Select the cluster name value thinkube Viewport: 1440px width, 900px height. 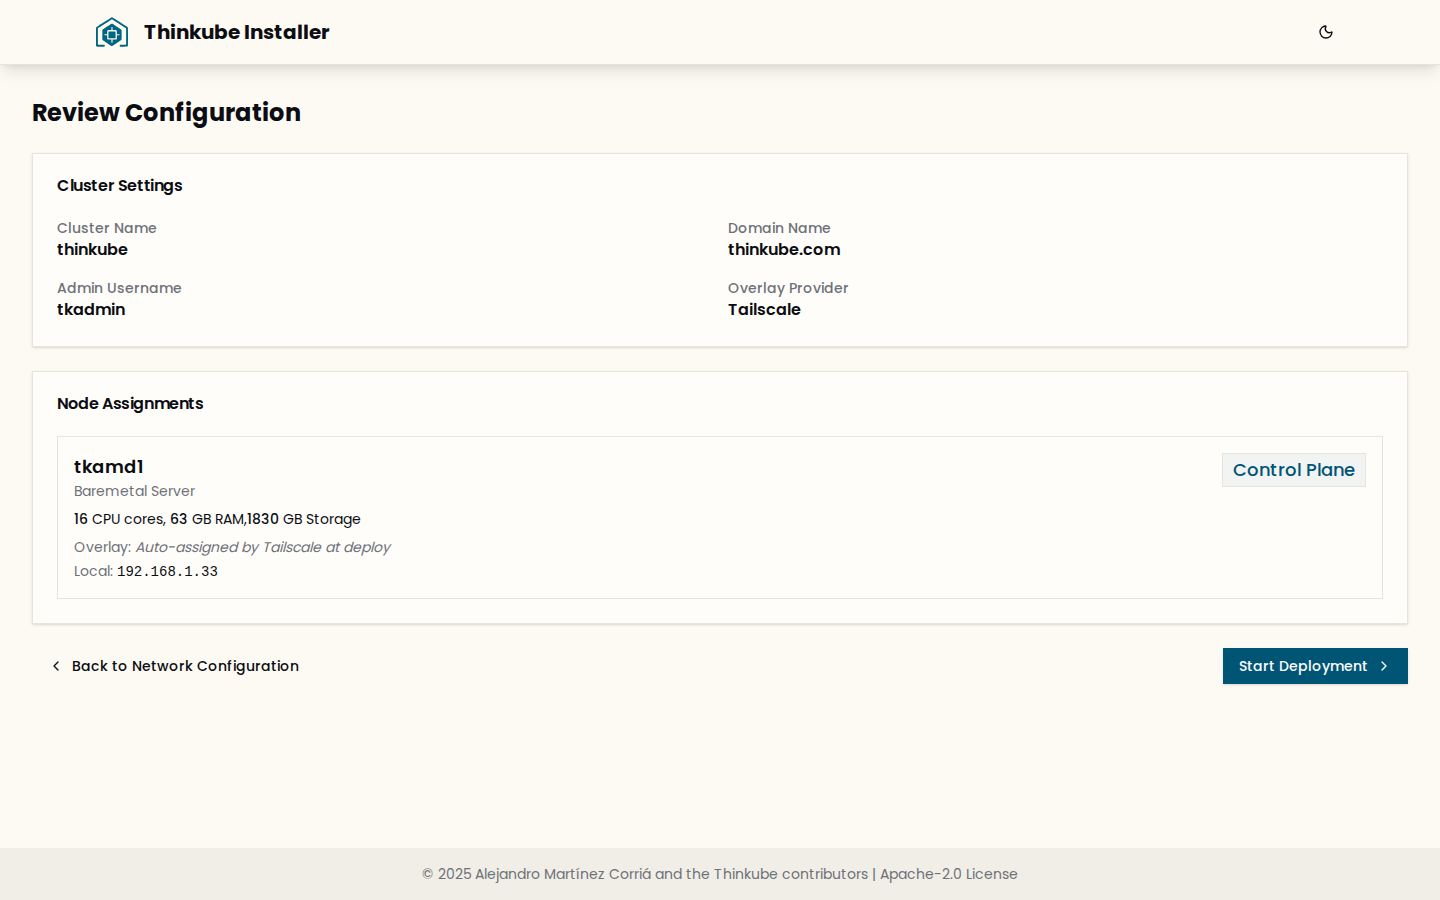(92, 250)
